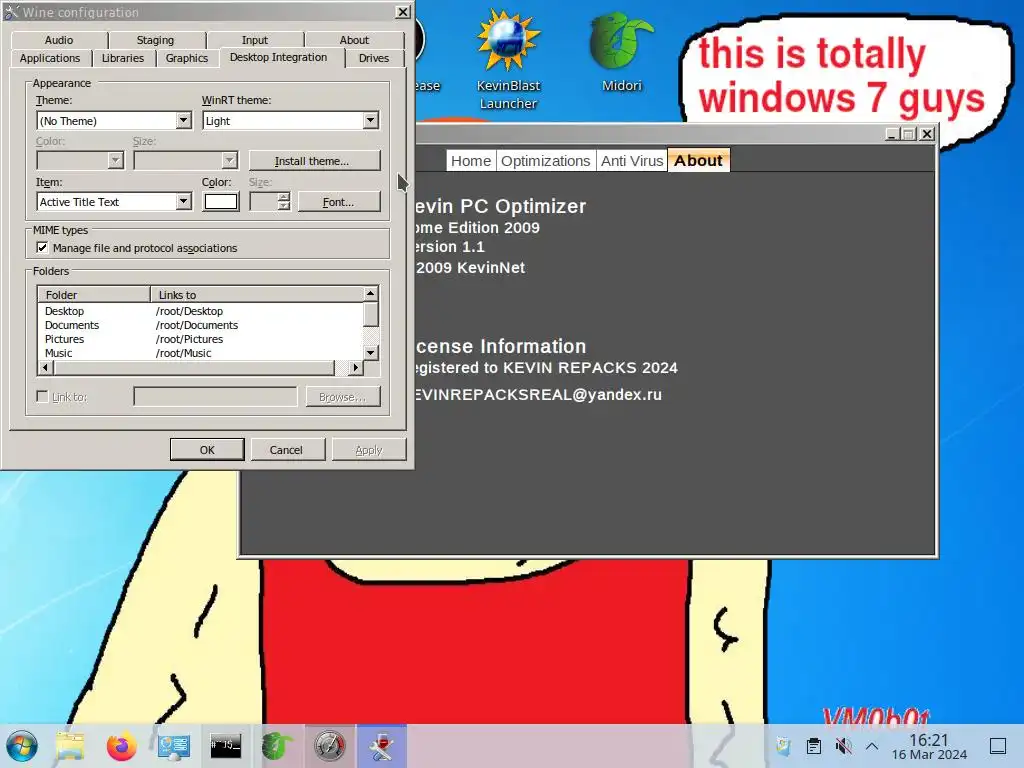This screenshot has height=768, width=1024.
Task: Open the Midori desktop shortcut
Action: (x=622, y=52)
